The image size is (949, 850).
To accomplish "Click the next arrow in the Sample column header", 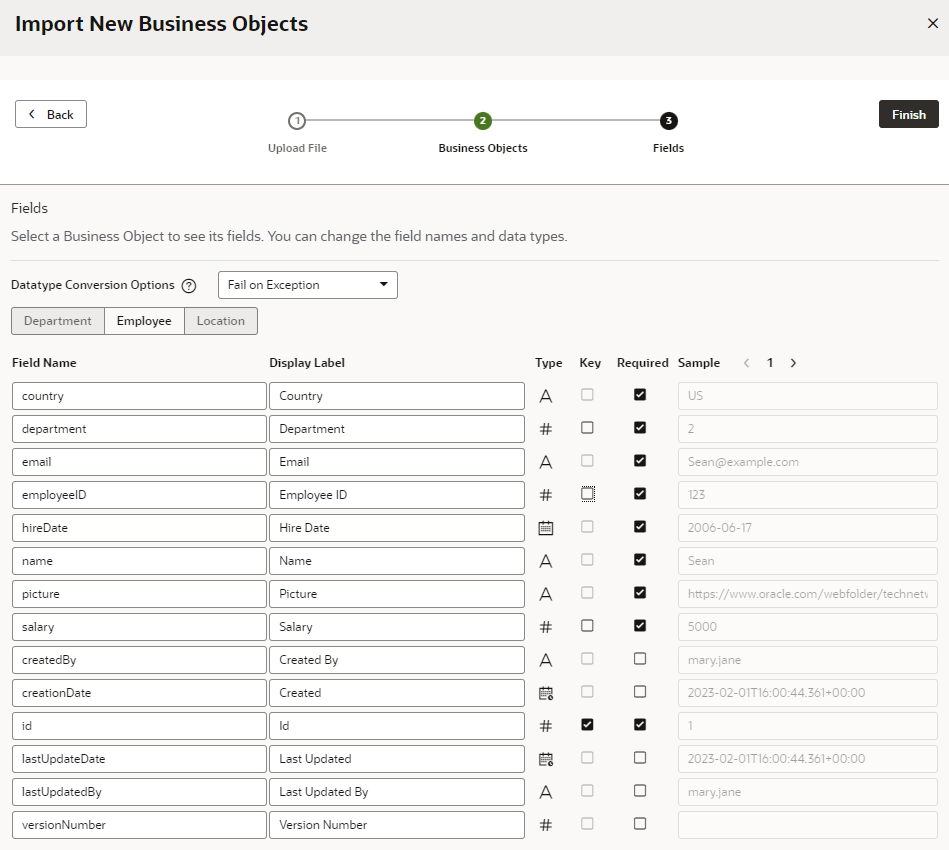I will click(x=792, y=363).
